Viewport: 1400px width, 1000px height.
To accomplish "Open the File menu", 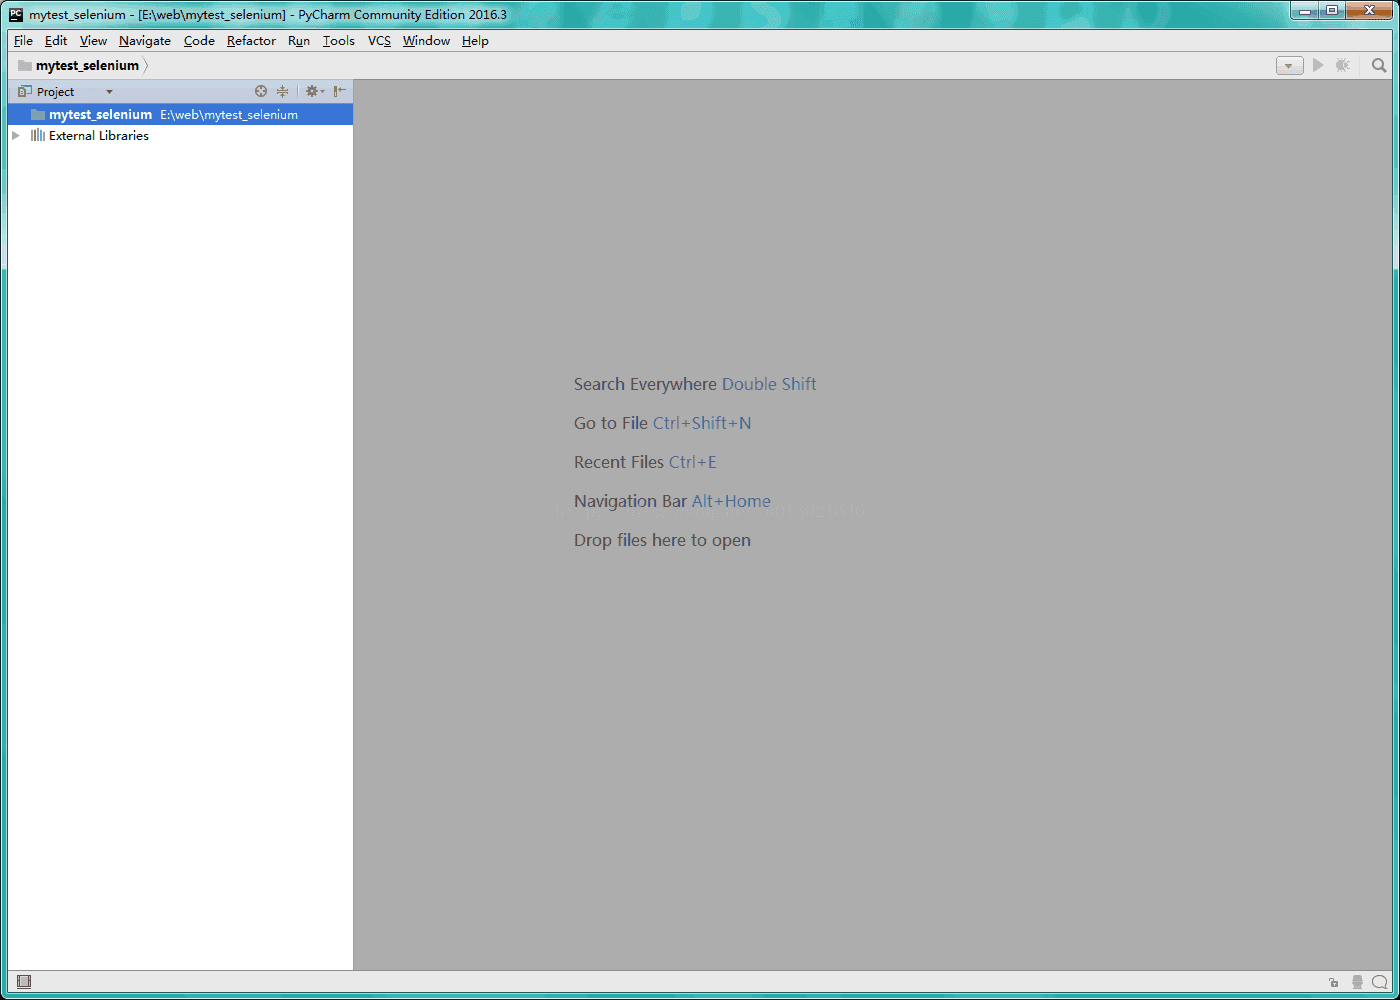I will click(23, 41).
